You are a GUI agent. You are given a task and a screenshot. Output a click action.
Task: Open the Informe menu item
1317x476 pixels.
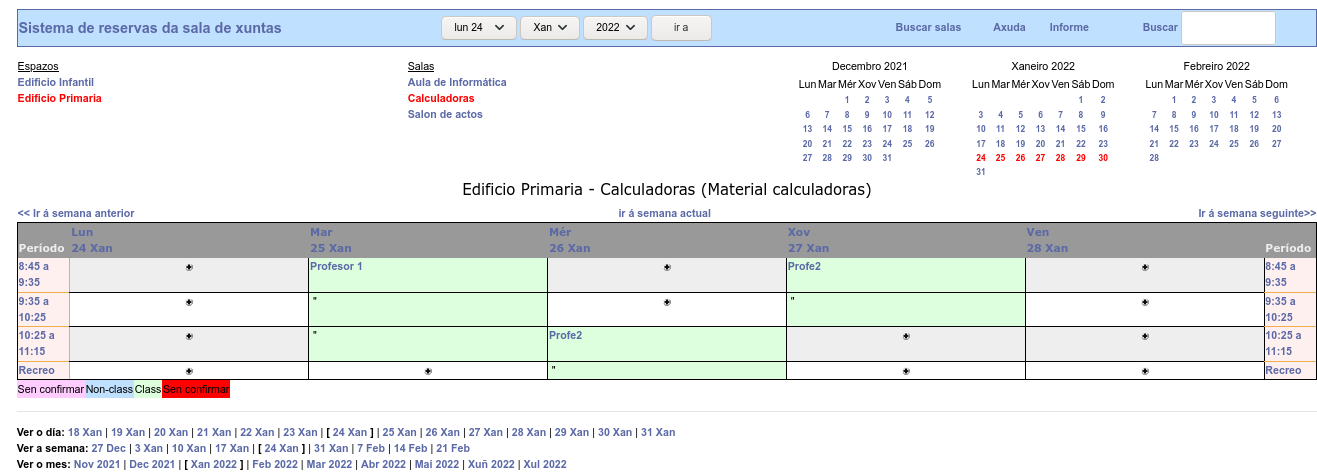(x=1069, y=28)
